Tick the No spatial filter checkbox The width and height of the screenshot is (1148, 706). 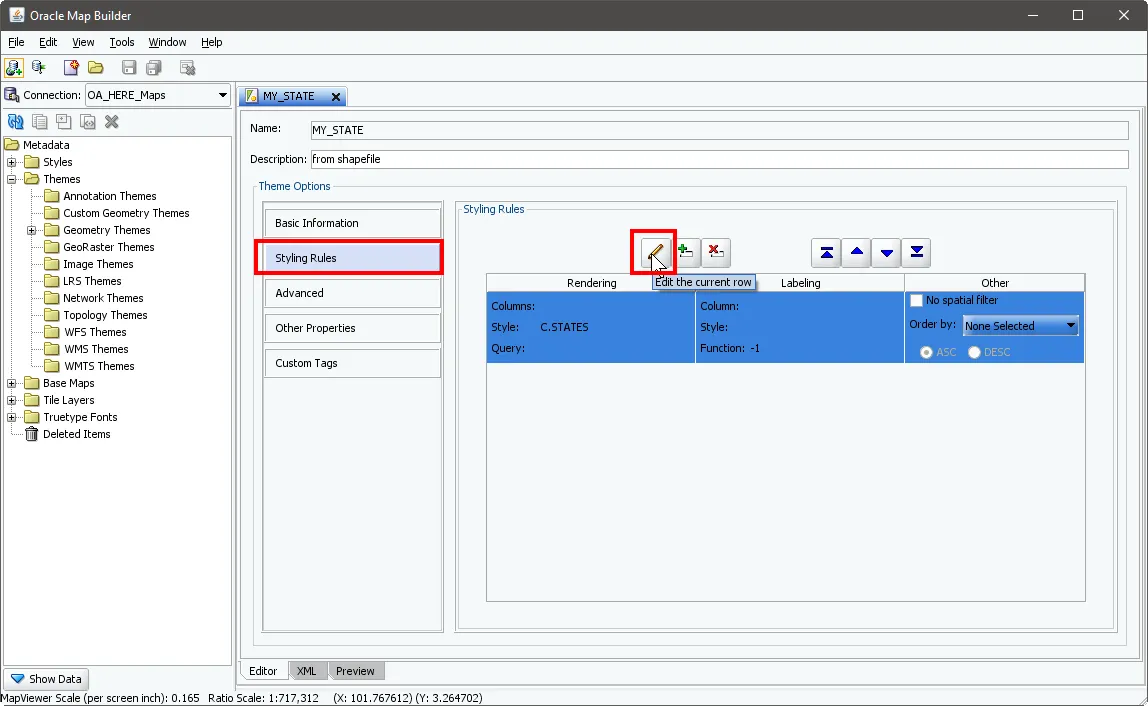916,300
